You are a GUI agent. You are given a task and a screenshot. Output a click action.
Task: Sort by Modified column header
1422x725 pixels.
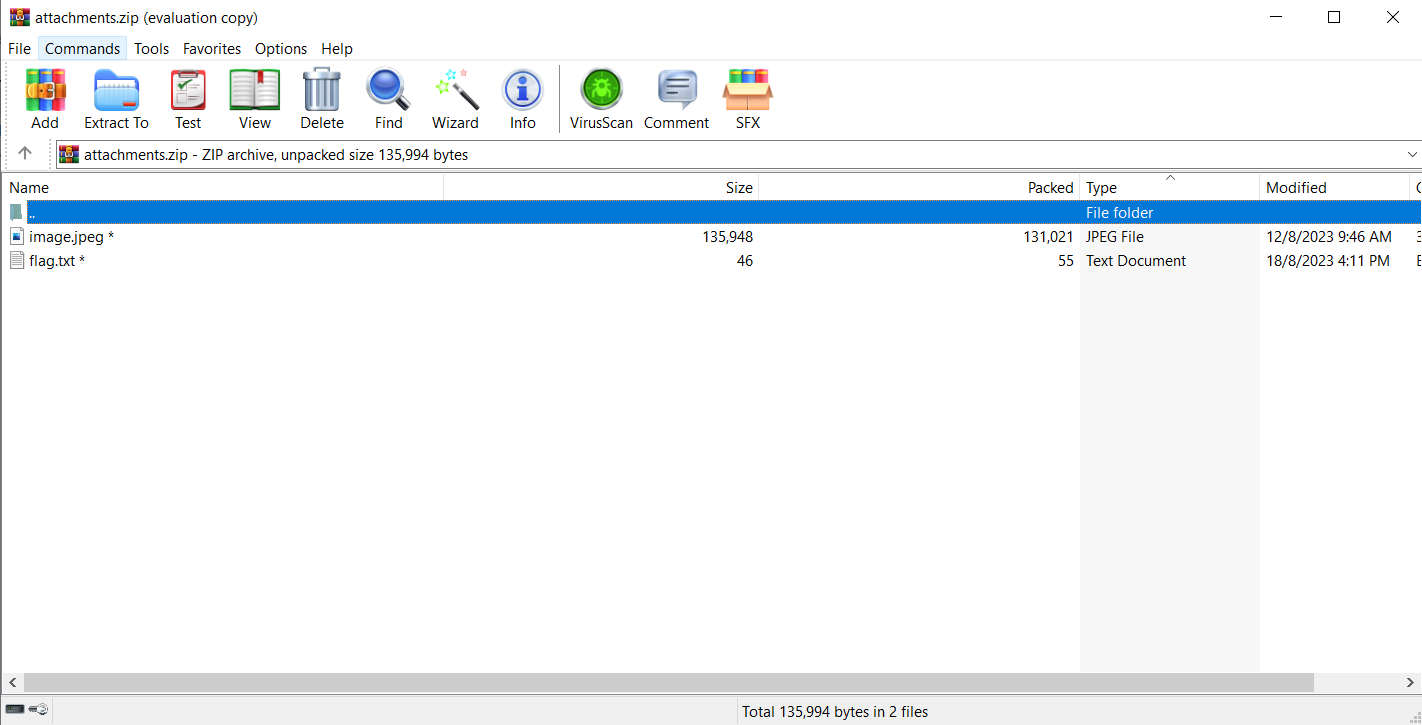tap(1296, 187)
